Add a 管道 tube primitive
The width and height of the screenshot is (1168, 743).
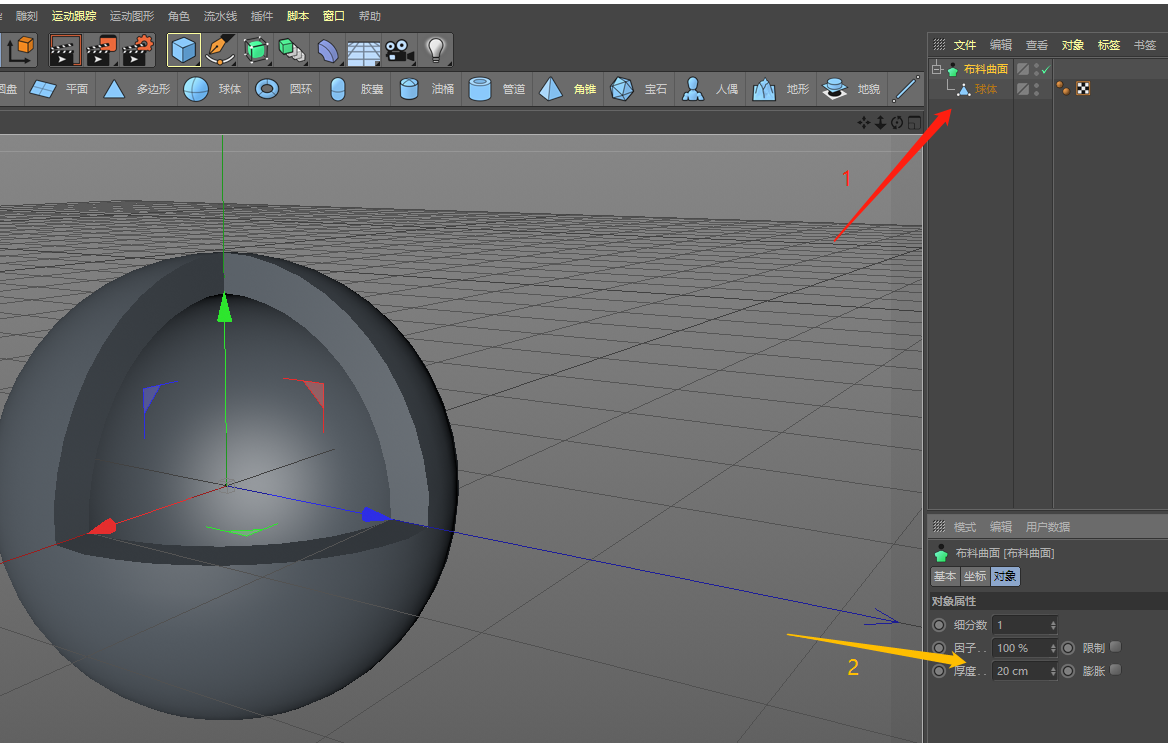[481, 89]
